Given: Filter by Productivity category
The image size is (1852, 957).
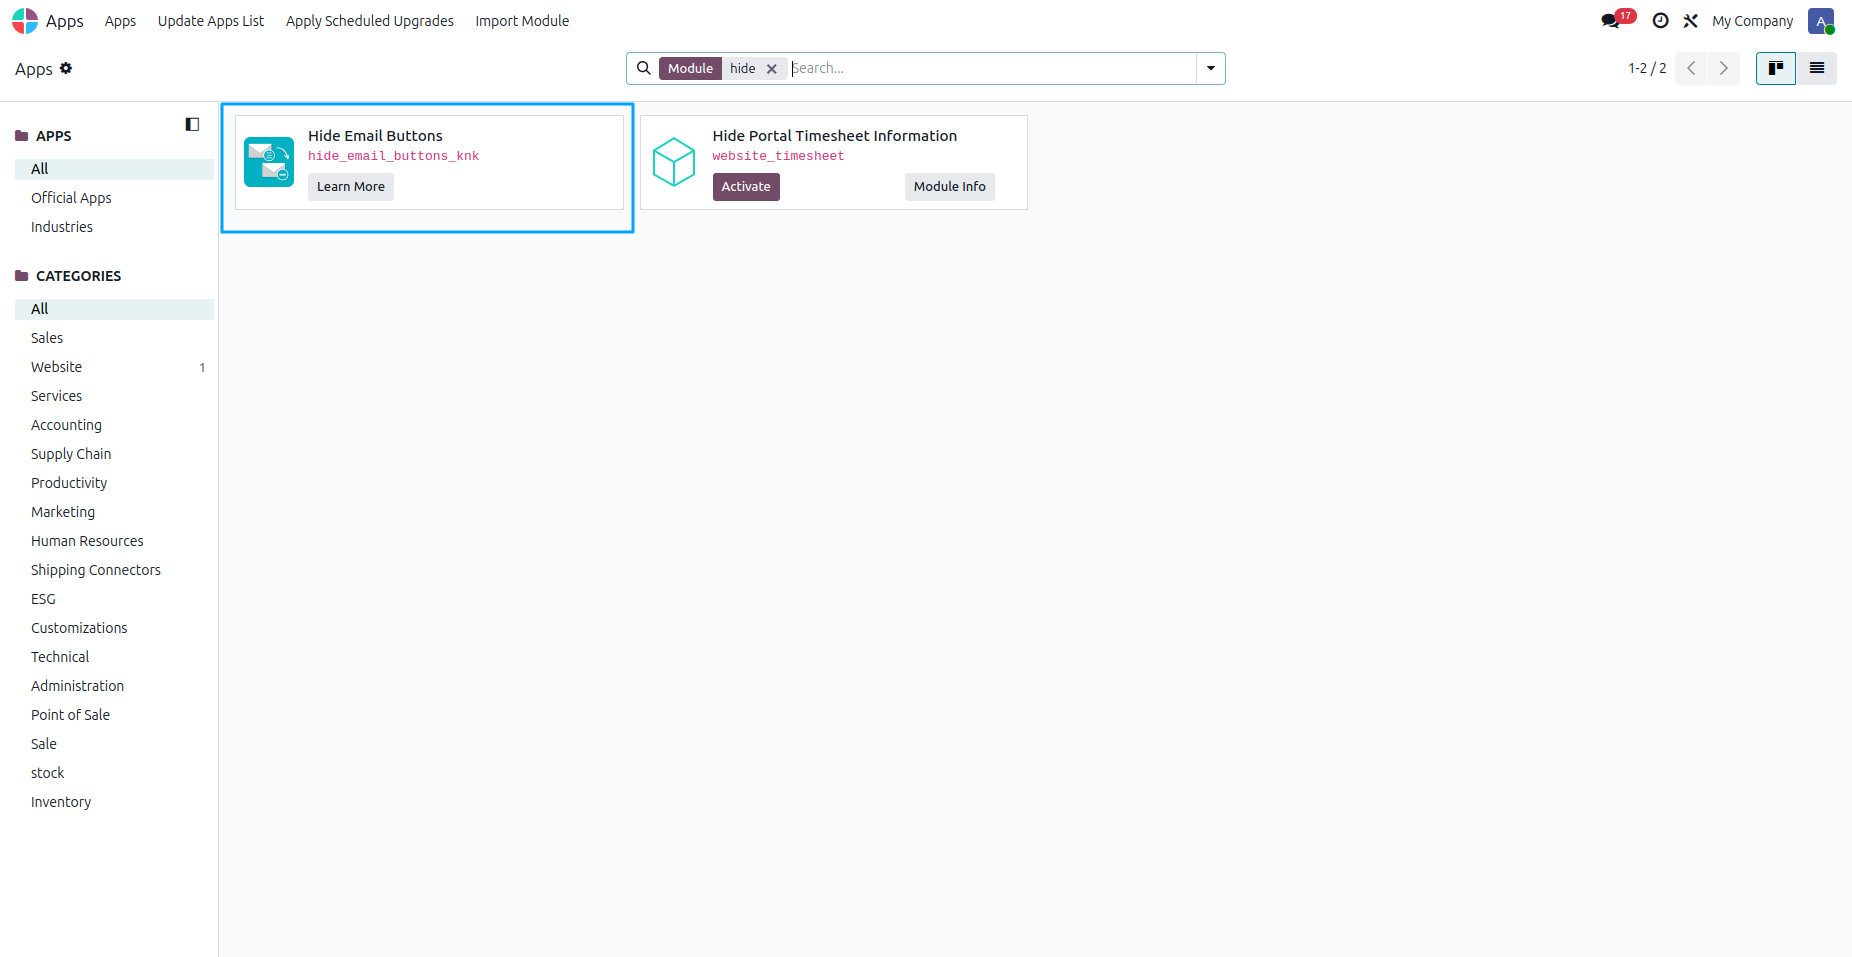Looking at the screenshot, I should coord(115,483).
